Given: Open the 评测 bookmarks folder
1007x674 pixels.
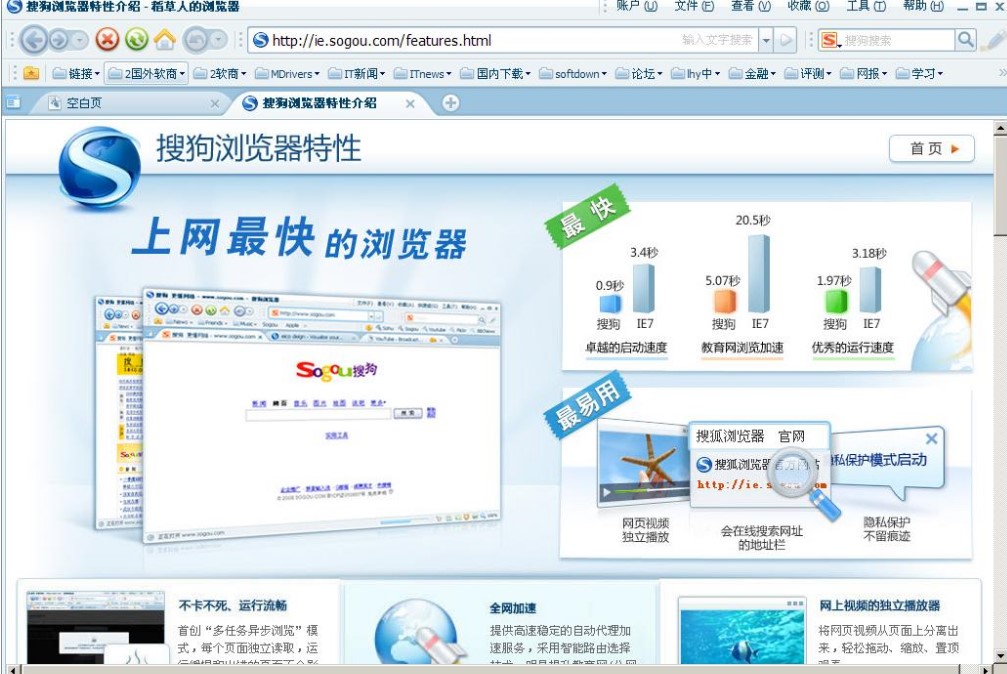Looking at the screenshot, I should click(x=808, y=74).
